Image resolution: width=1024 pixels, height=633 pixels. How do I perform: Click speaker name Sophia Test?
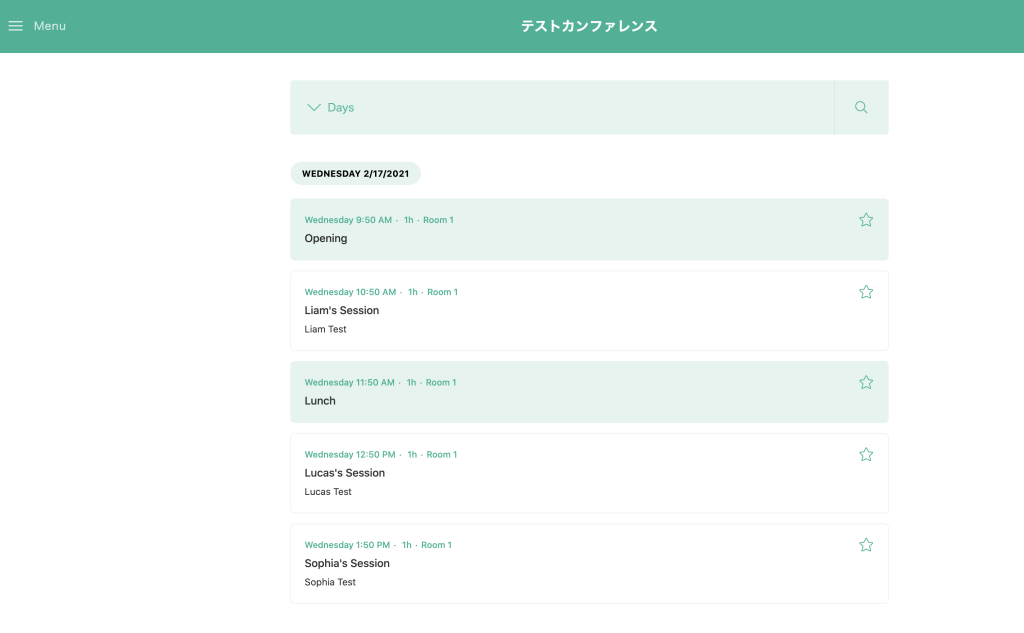click(x=330, y=582)
